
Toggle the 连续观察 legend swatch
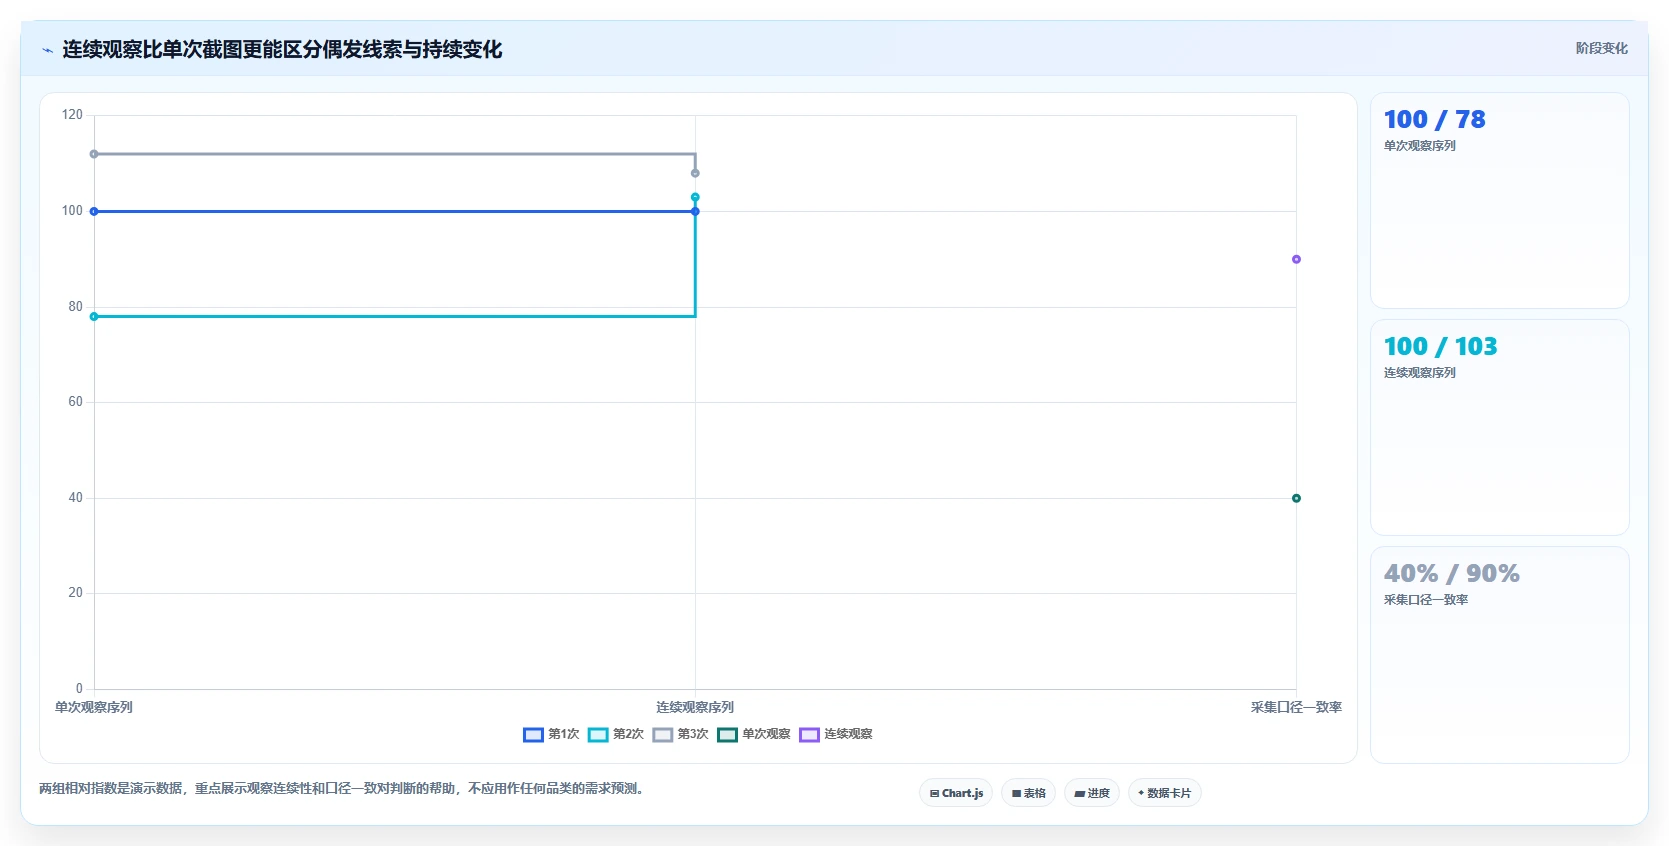[810, 735]
